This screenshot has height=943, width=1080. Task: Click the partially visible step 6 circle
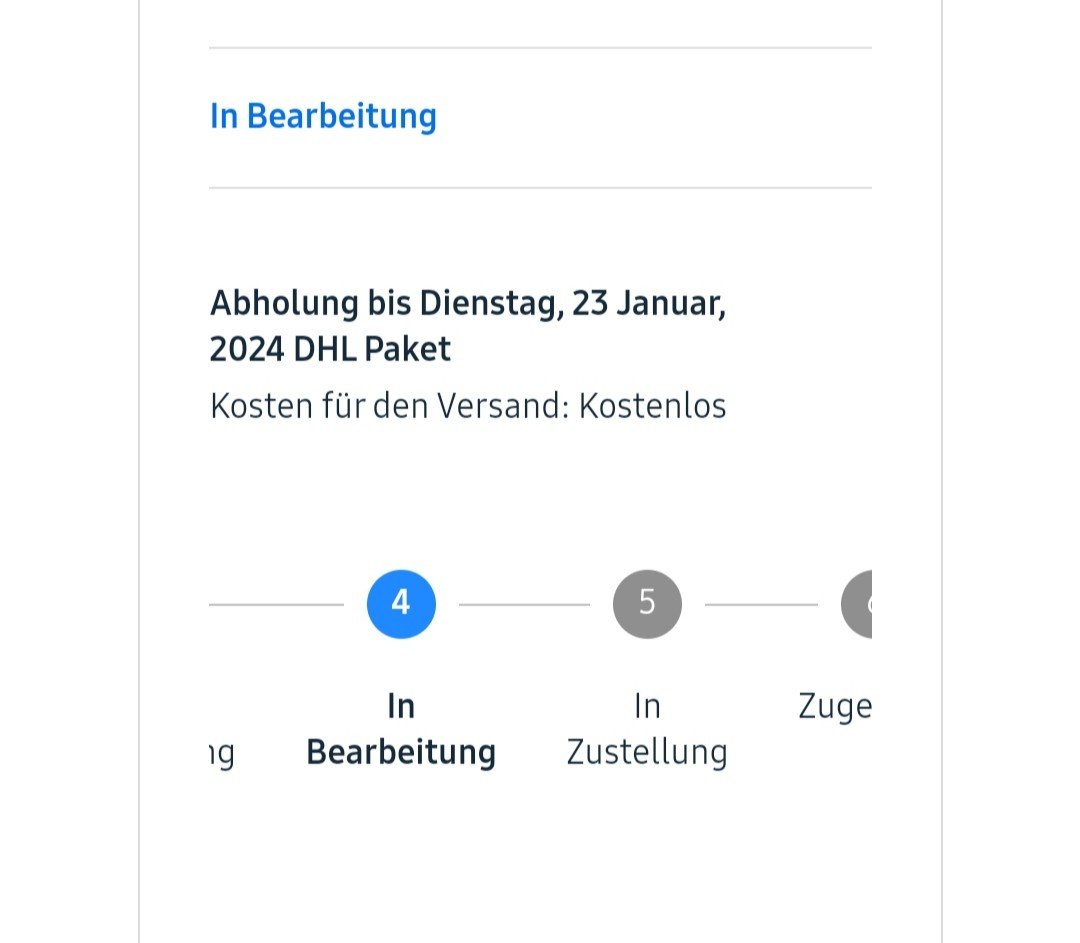858,604
